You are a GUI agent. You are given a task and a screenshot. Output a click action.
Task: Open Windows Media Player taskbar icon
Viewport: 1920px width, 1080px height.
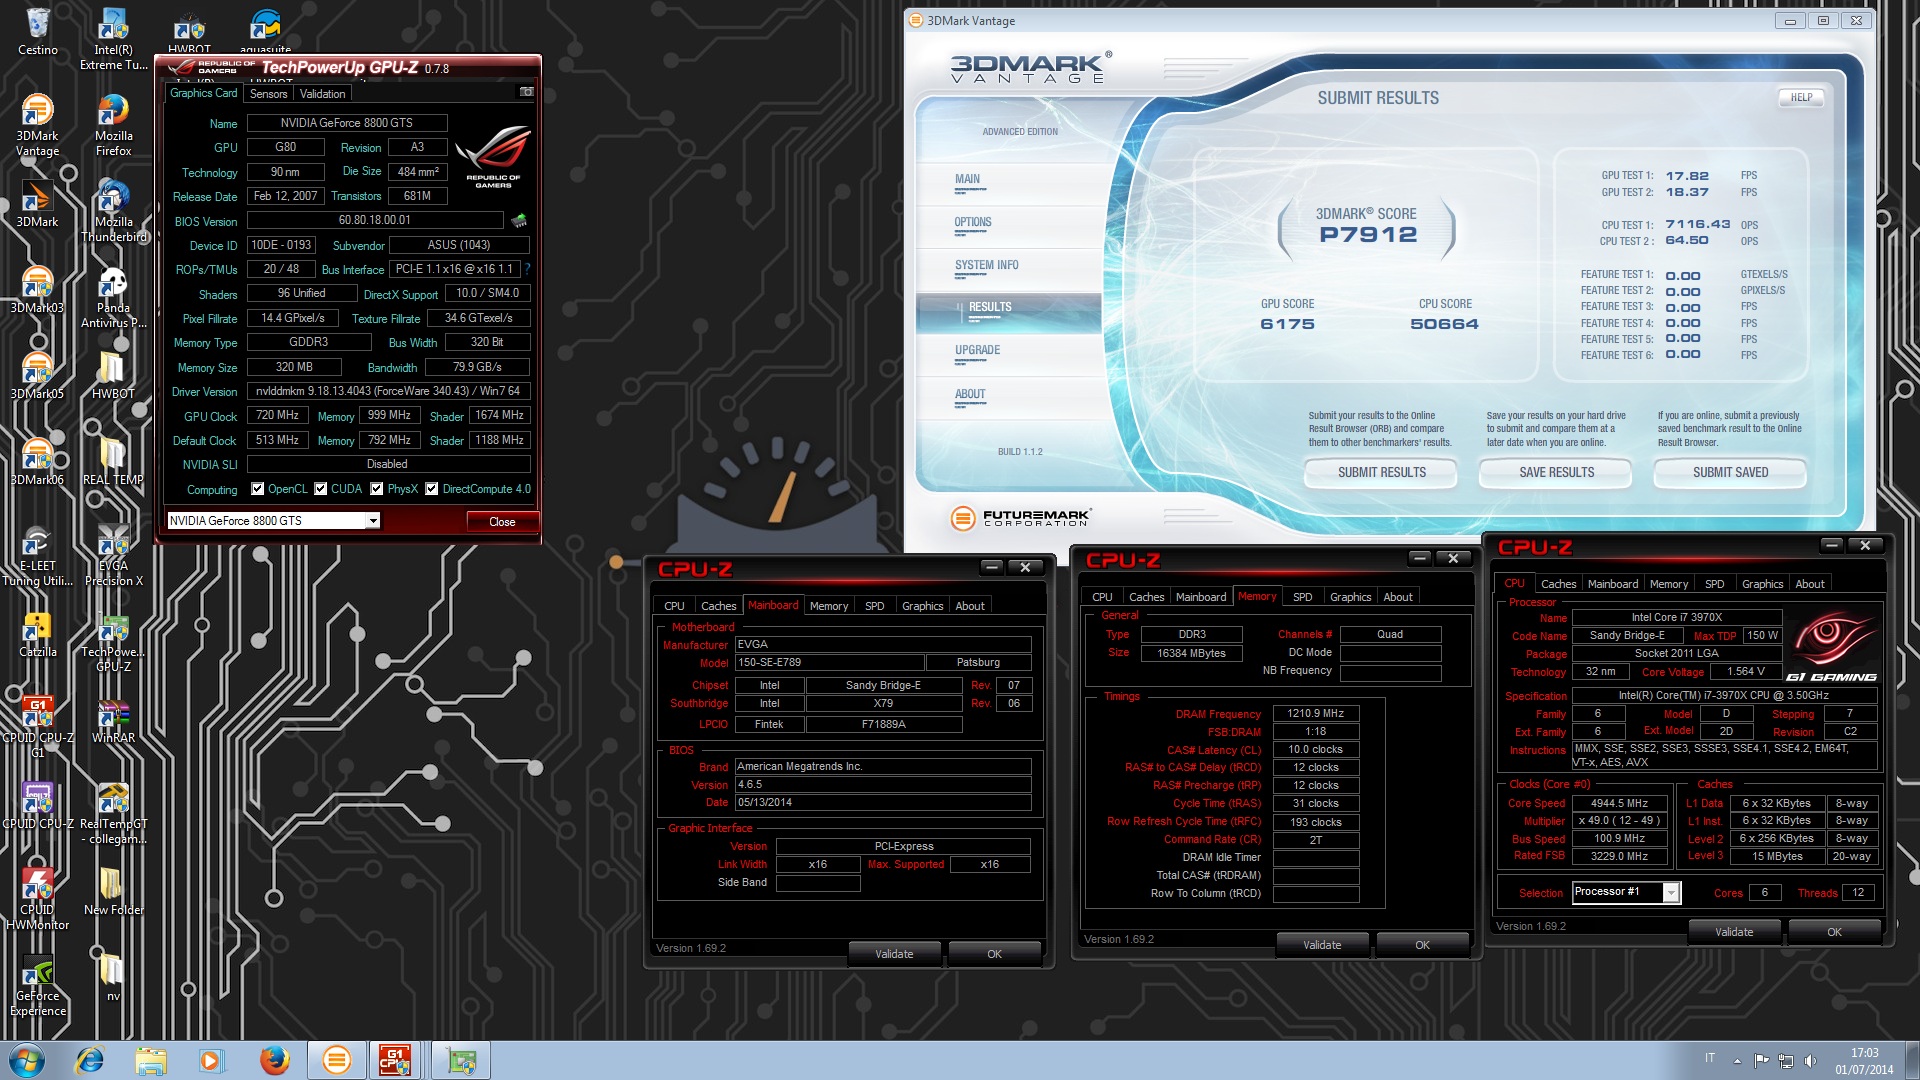click(x=211, y=1060)
